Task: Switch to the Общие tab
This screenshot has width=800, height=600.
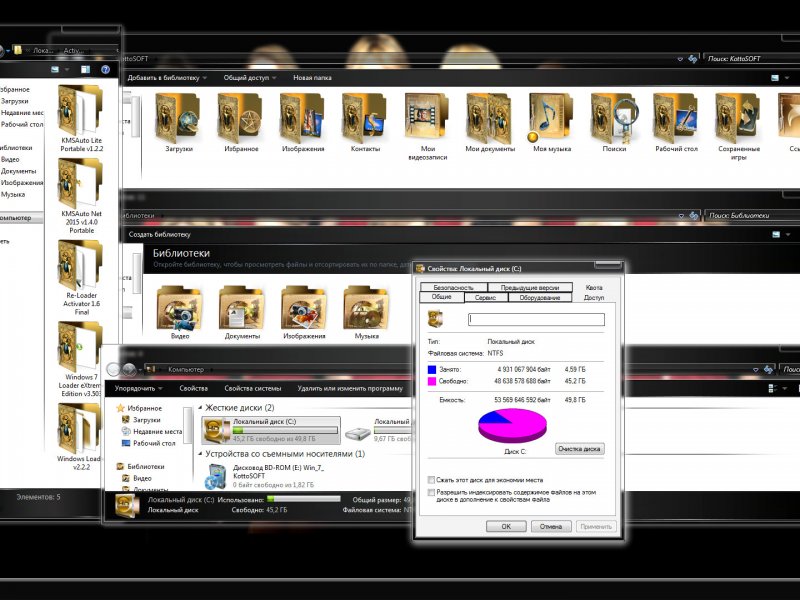Action: (x=441, y=297)
